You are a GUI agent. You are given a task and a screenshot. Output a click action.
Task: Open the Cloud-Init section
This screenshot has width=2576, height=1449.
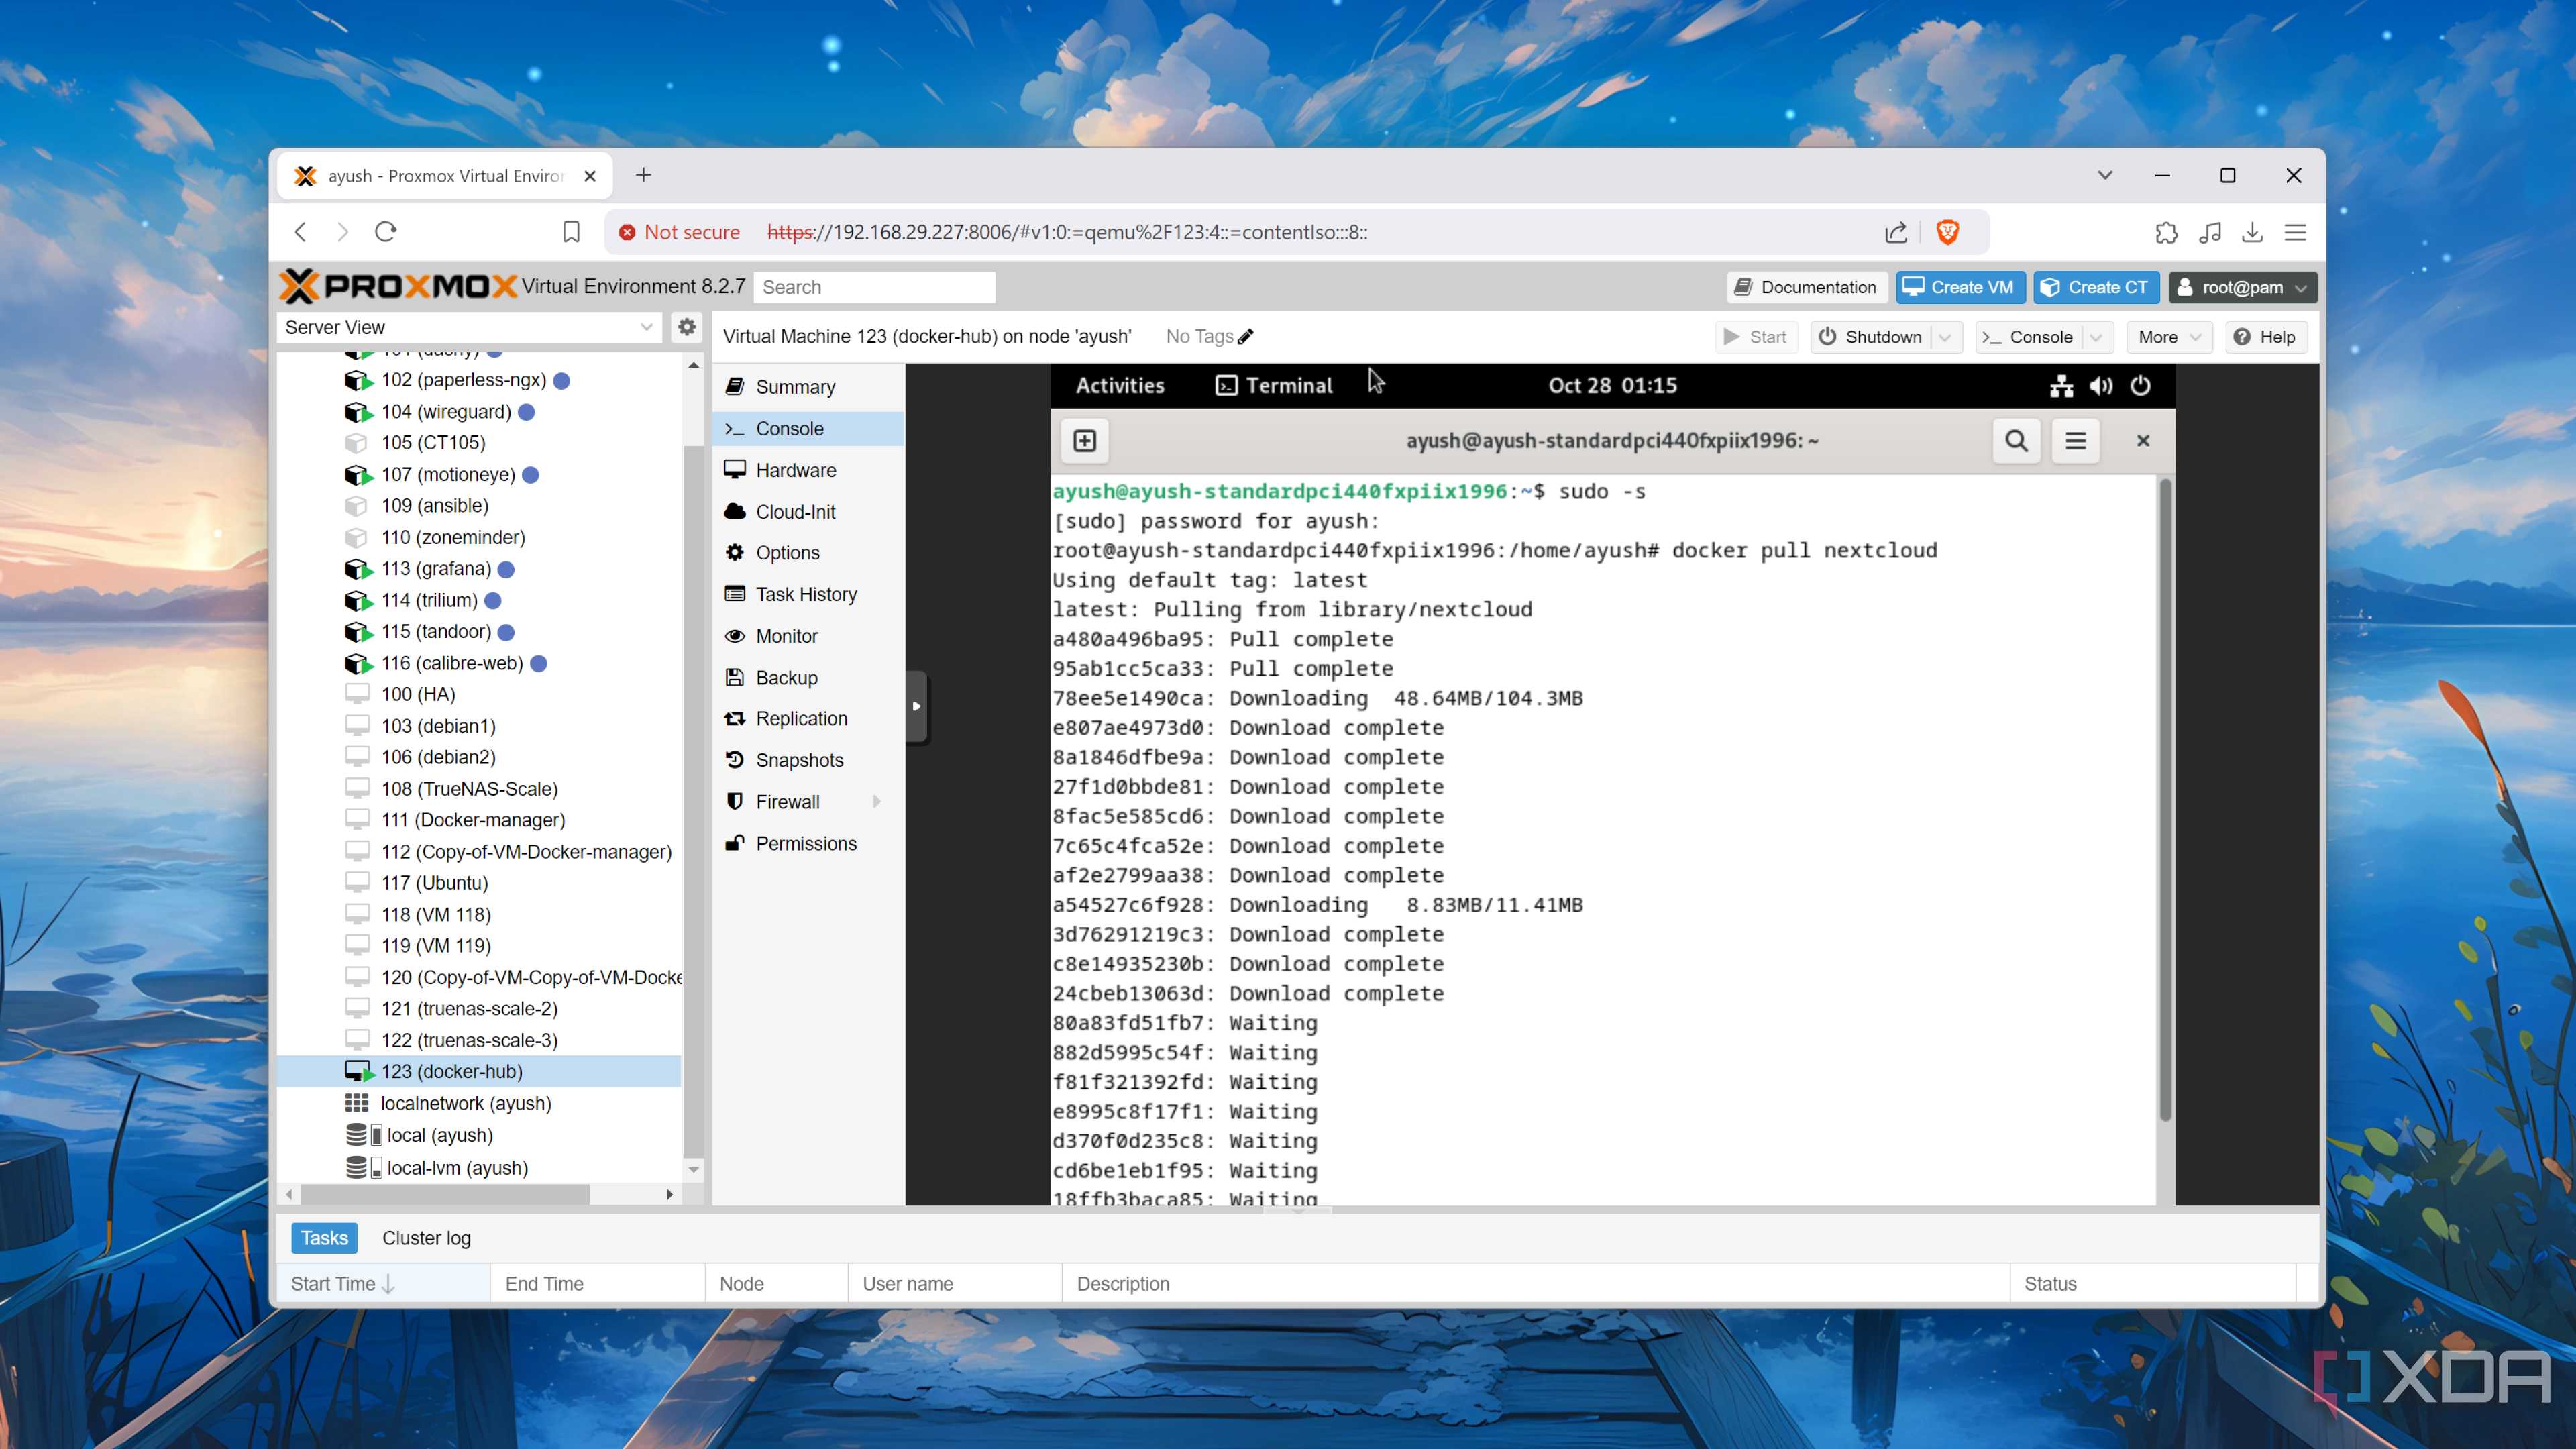click(x=809, y=512)
